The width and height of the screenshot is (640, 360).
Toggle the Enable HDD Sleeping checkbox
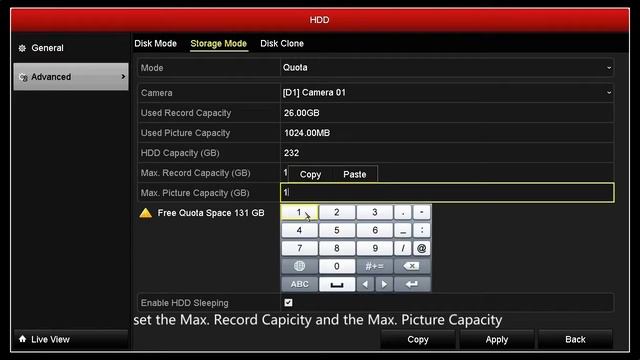[288, 302]
